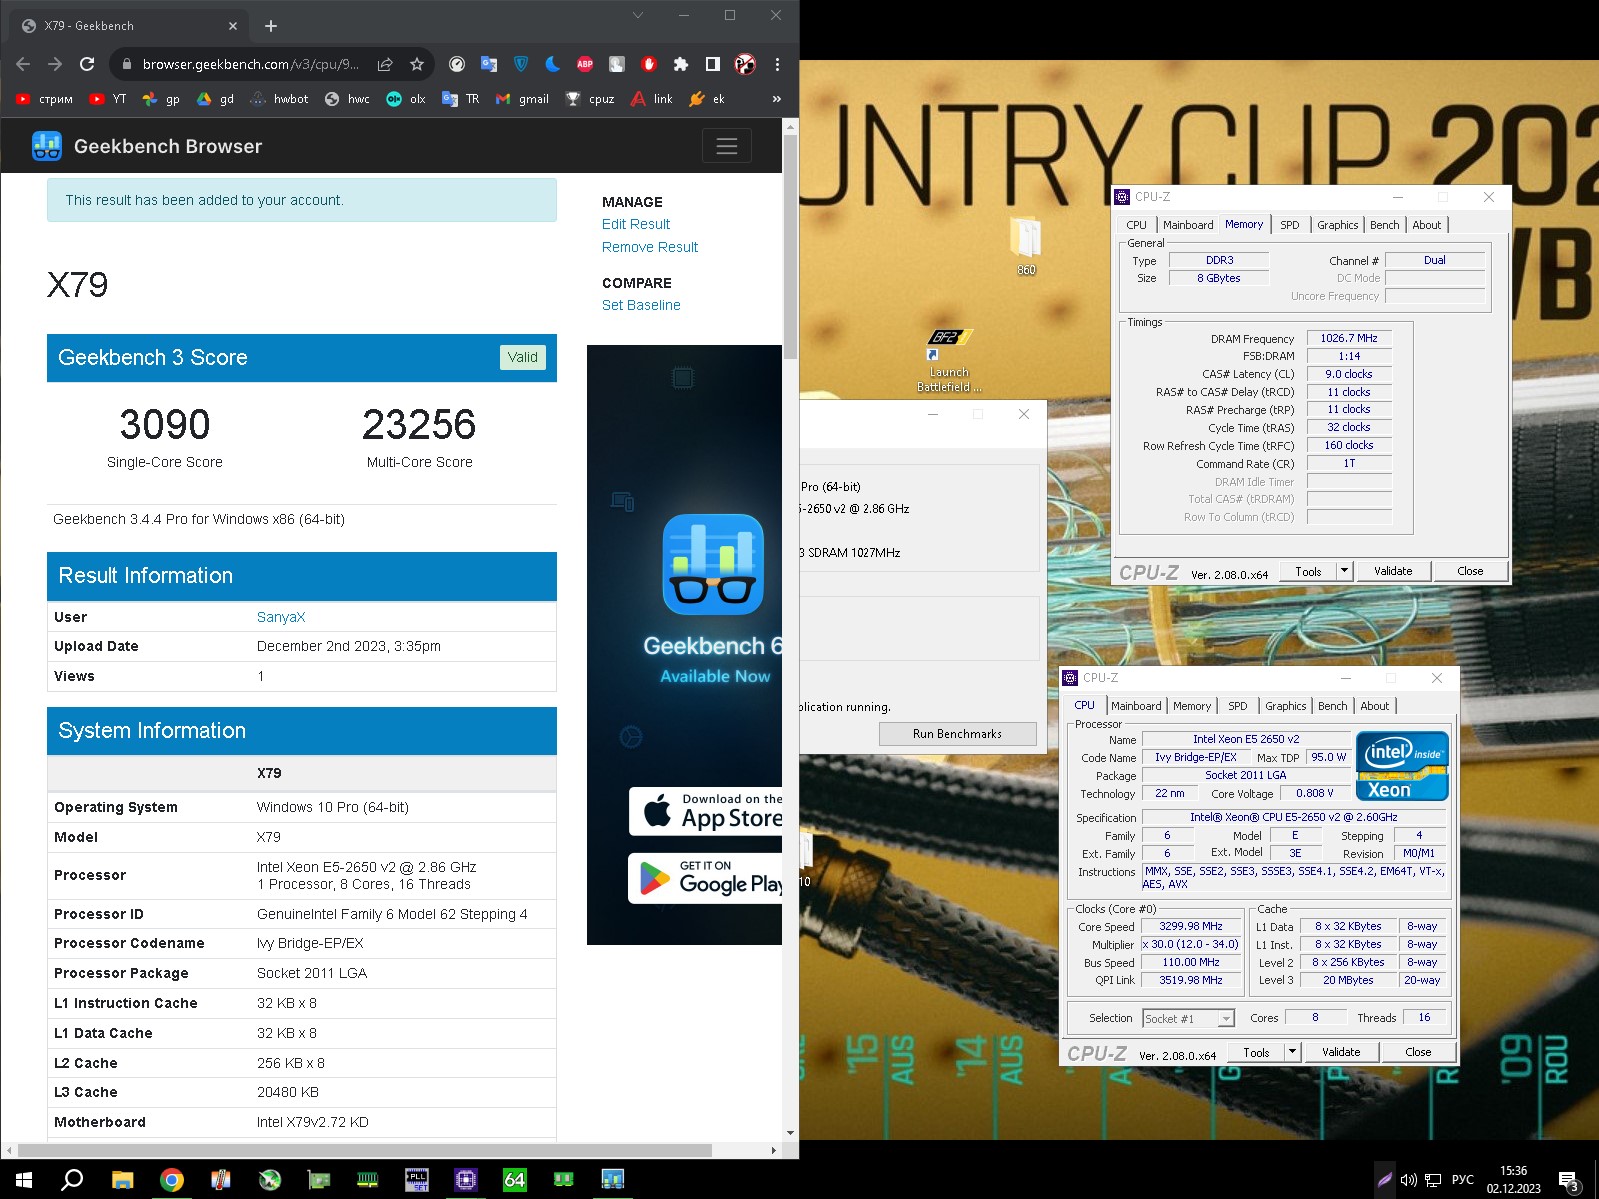Click Validate in upper CPU-Z window
1599x1199 pixels.
(1393, 571)
